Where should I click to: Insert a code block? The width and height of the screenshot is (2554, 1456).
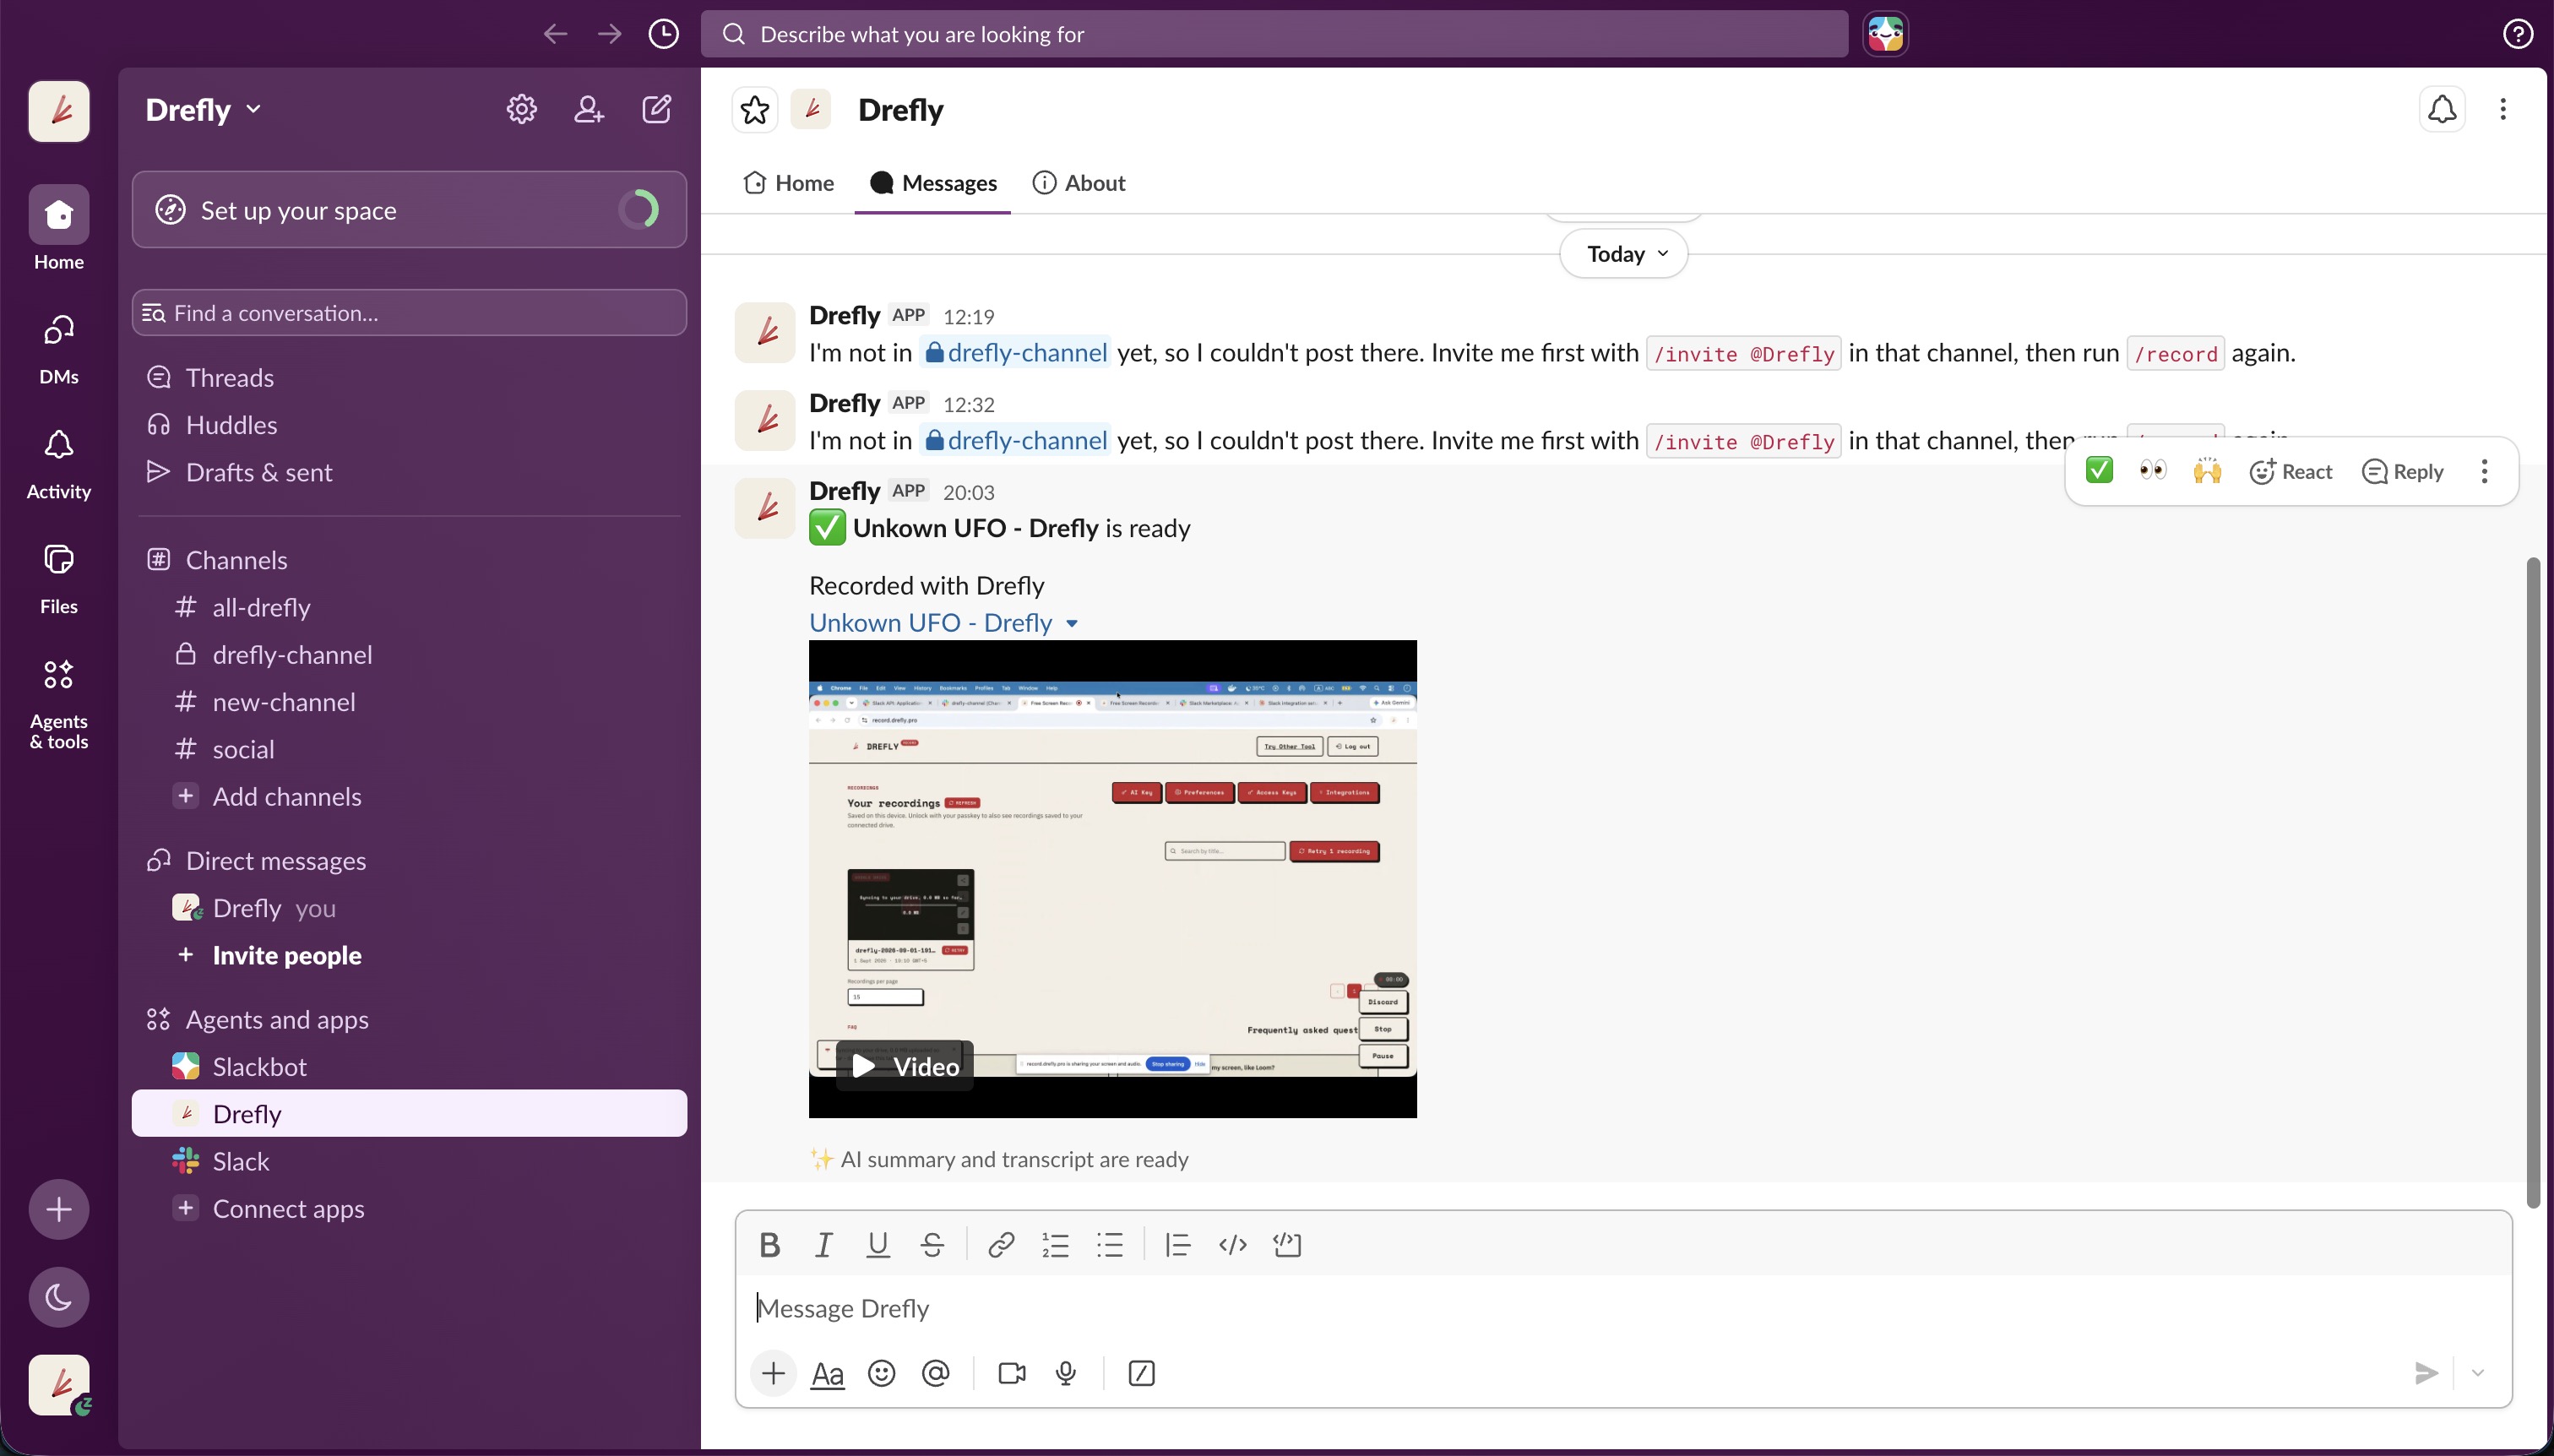pos(1287,1245)
